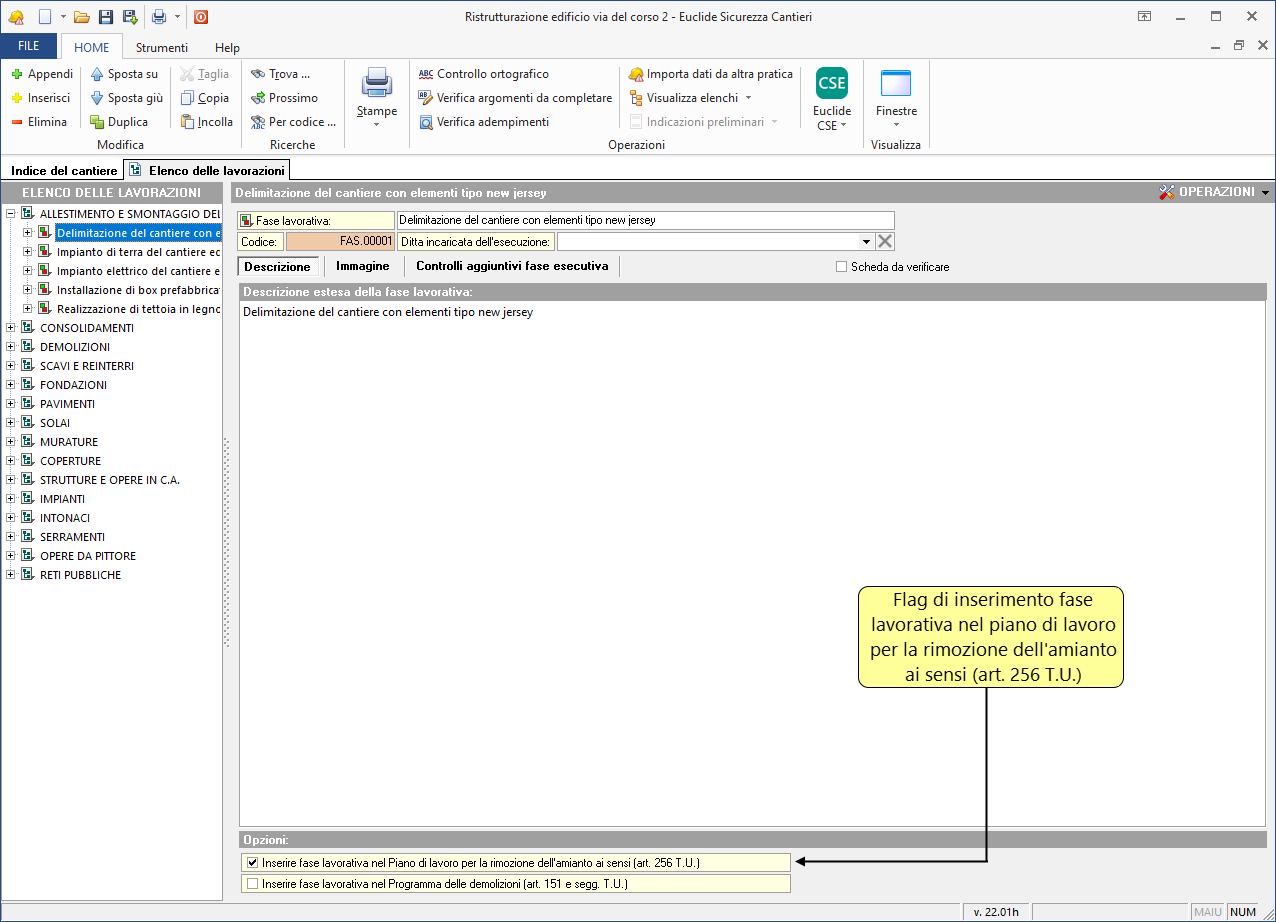Open the Euclide CSE tool
This screenshot has width=1276, height=922.
[x=831, y=84]
